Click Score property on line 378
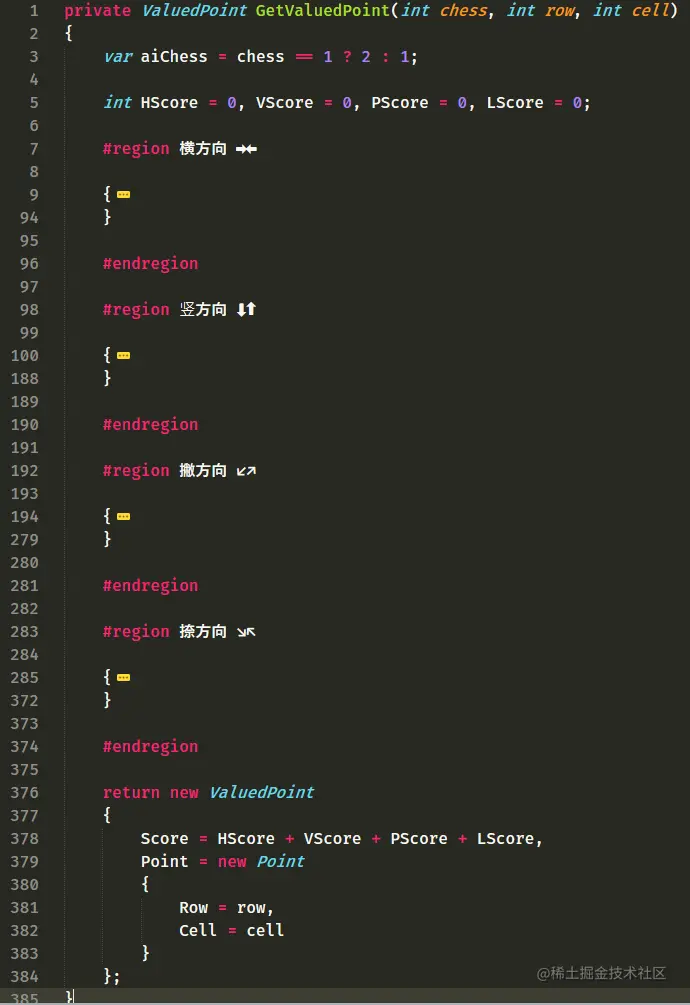Screen dimensions: 690x1005 (x=165, y=838)
